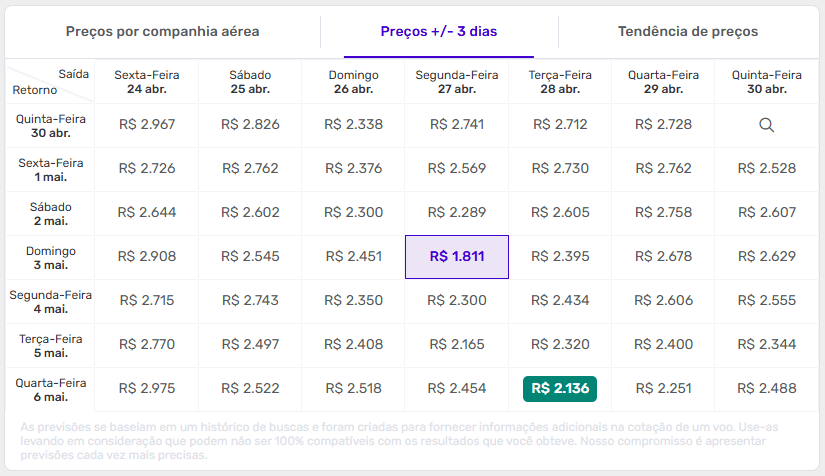Select the highlighted R$ 1.811 price cell

pos(457,257)
